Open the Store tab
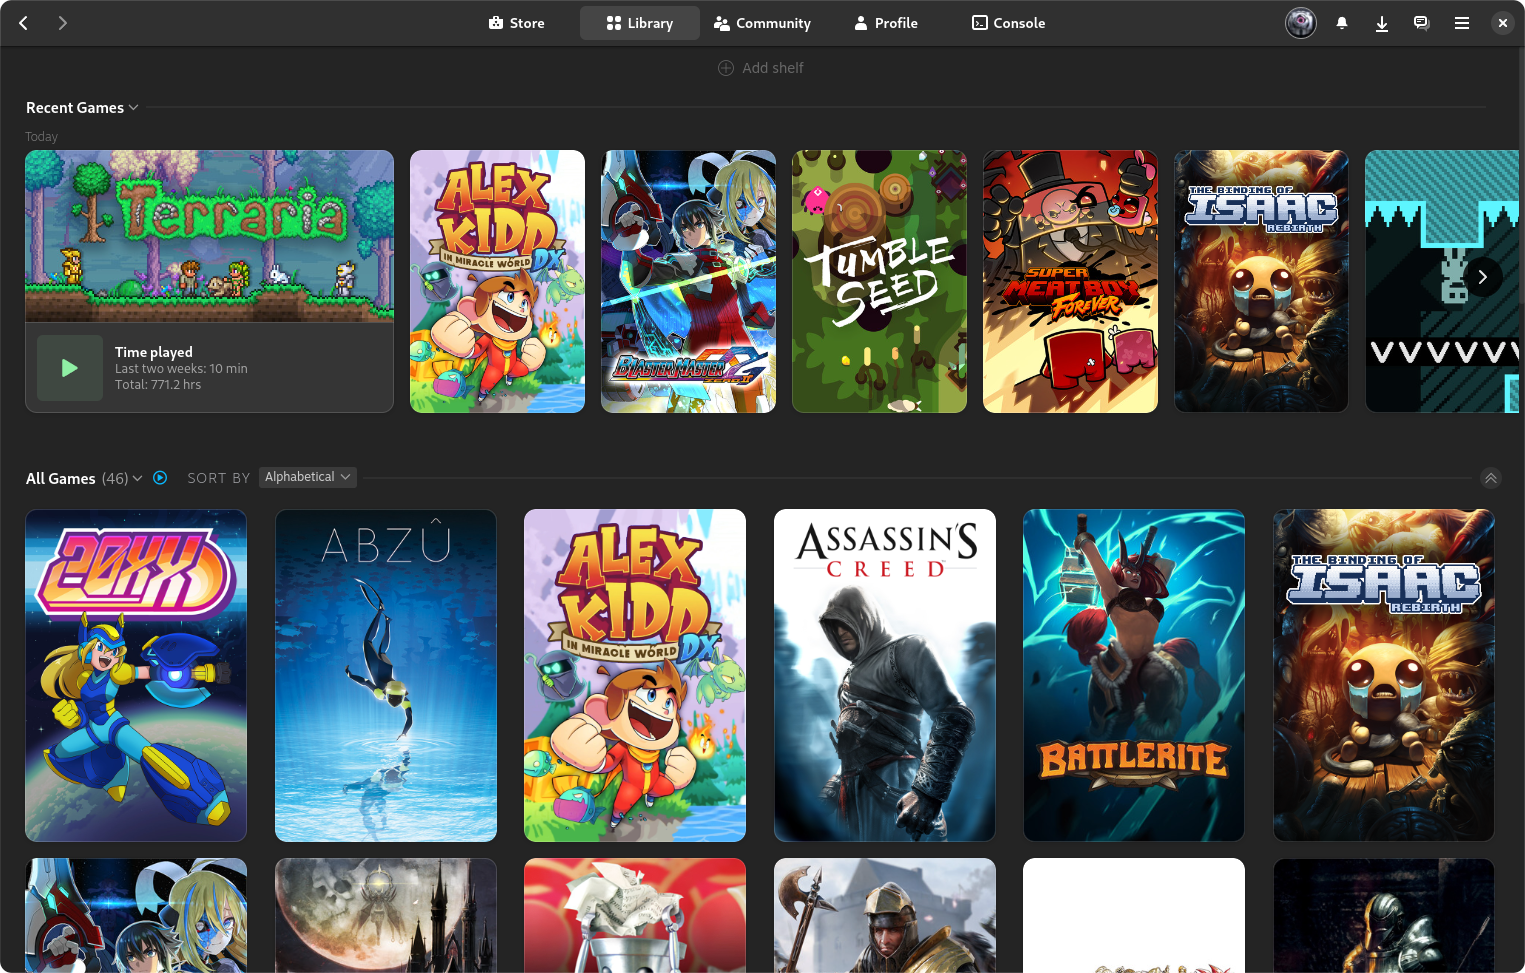Image resolution: width=1525 pixels, height=973 pixels. coord(517,23)
